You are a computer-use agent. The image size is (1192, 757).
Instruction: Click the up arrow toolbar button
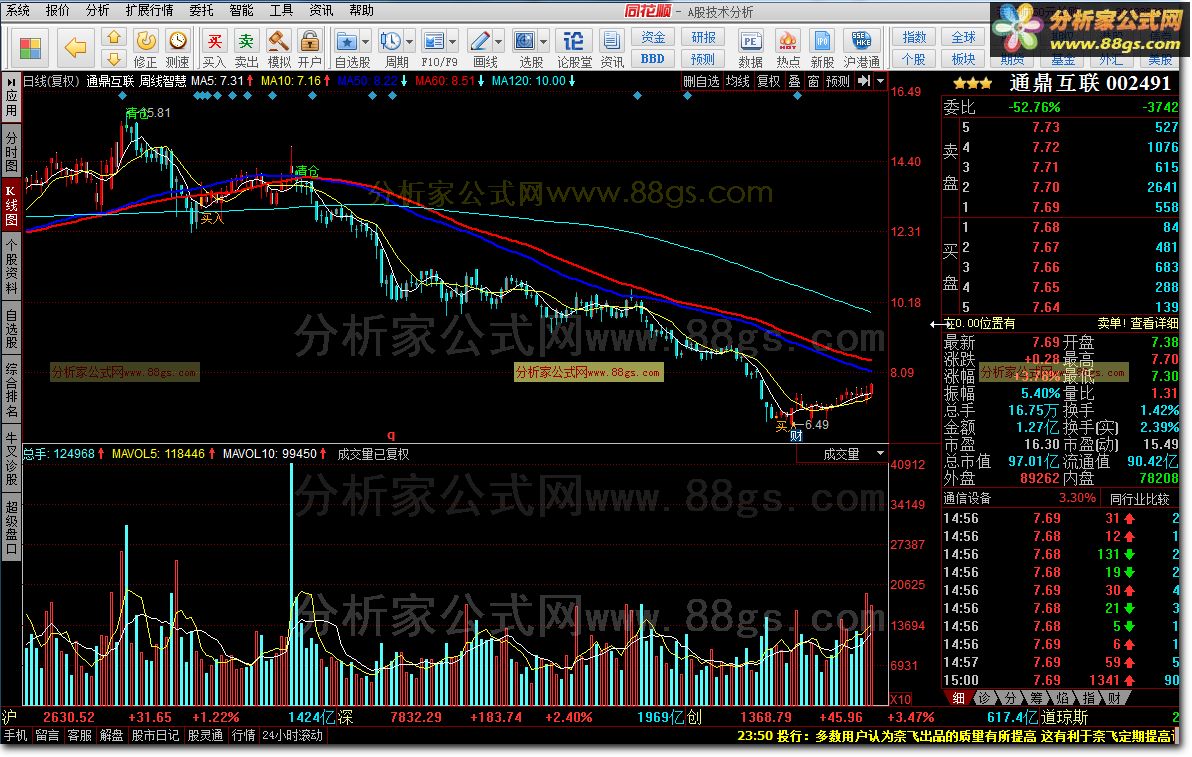coord(114,37)
